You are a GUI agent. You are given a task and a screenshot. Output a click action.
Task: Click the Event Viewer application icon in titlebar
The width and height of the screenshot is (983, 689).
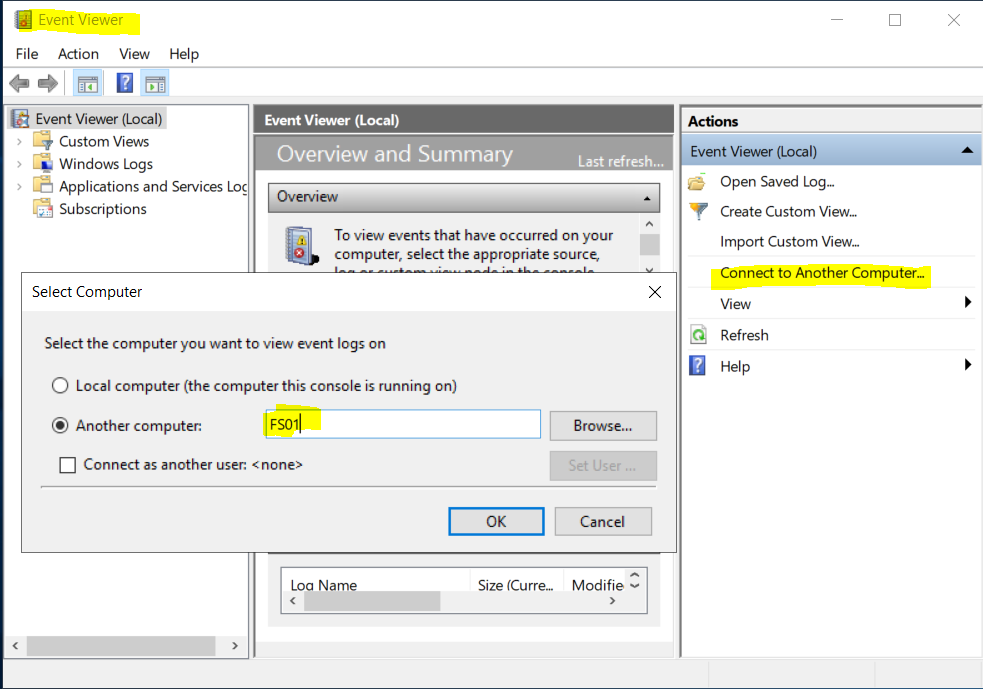click(22, 18)
